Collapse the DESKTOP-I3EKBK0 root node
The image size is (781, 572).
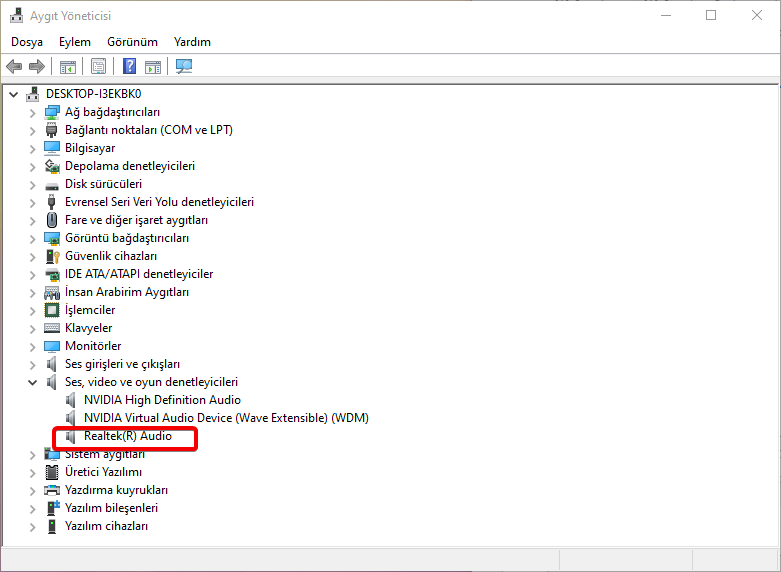[x=13, y=94]
